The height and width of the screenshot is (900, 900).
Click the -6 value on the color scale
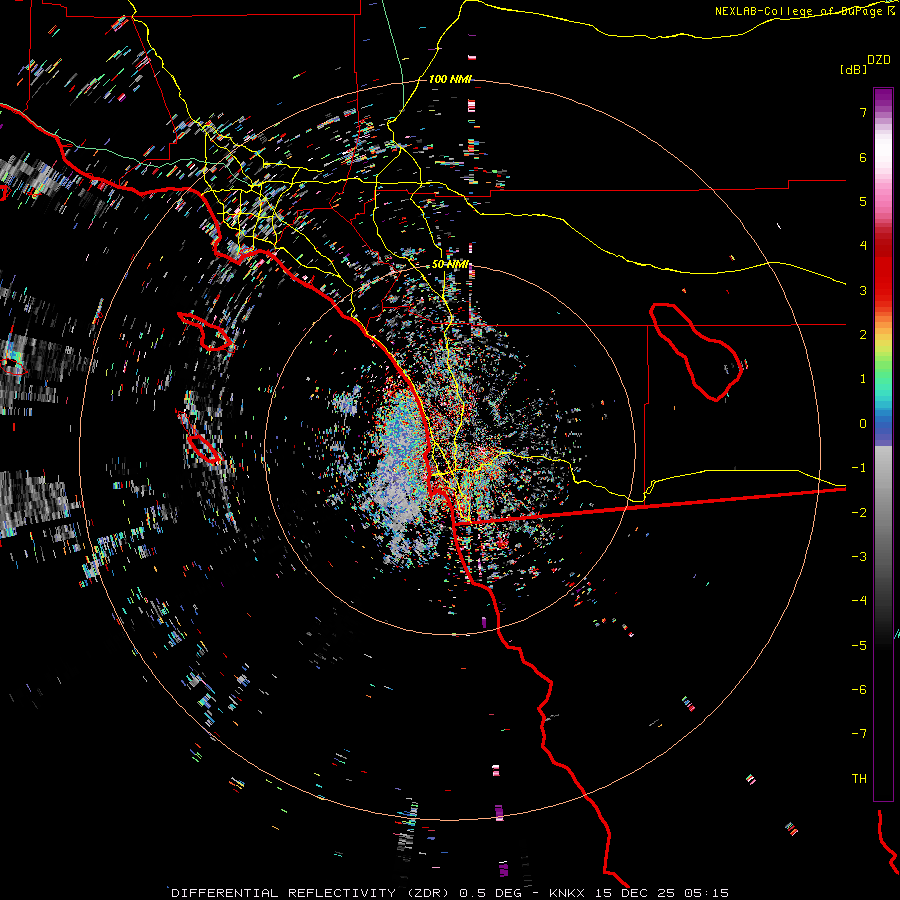pyautogui.click(x=859, y=690)
